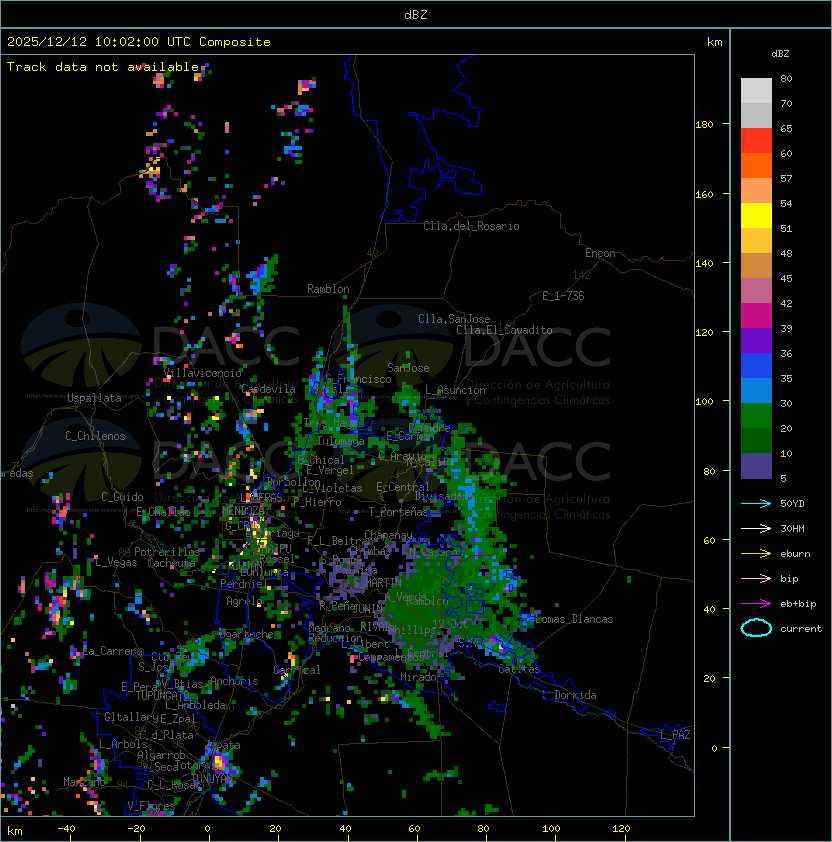Click the 'Villavicencio' map label

click(202, 373)
